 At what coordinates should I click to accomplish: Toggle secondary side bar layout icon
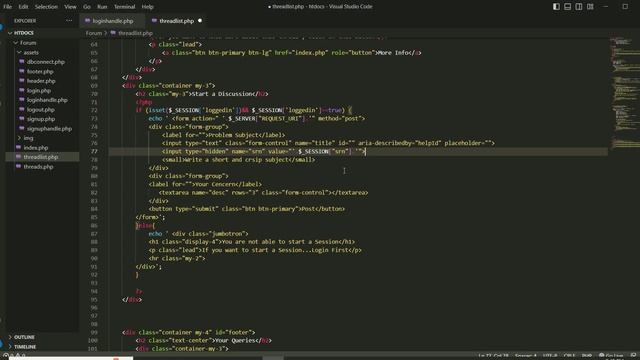coord(579,7)
